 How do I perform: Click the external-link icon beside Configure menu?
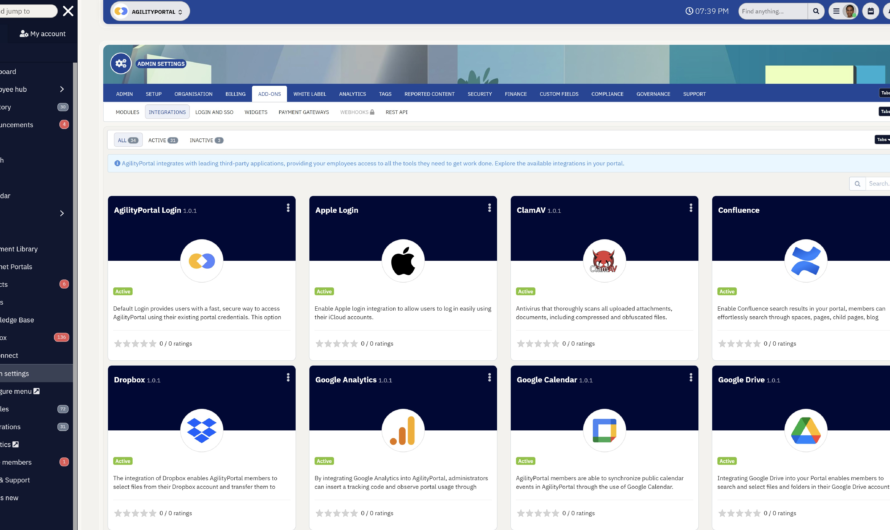point(36,391)
